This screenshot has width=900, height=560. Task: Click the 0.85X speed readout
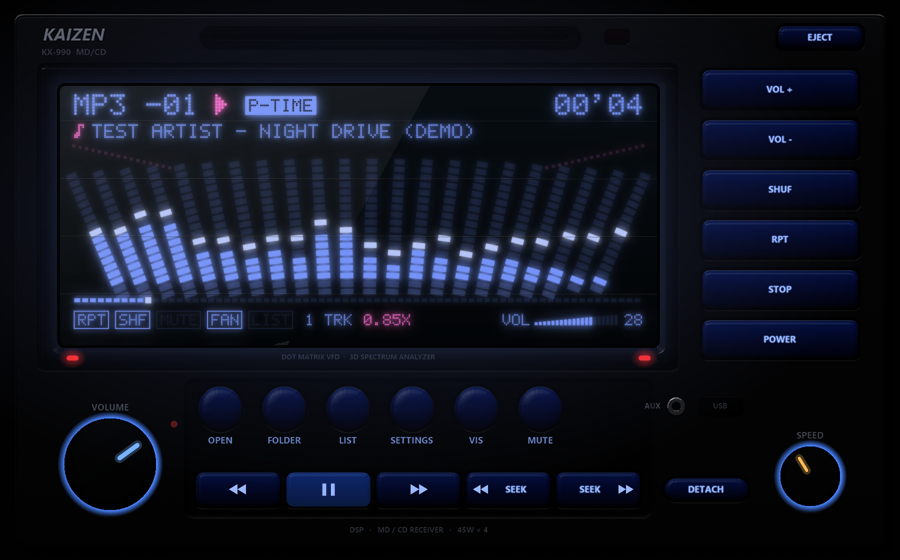tap(387, 320)
